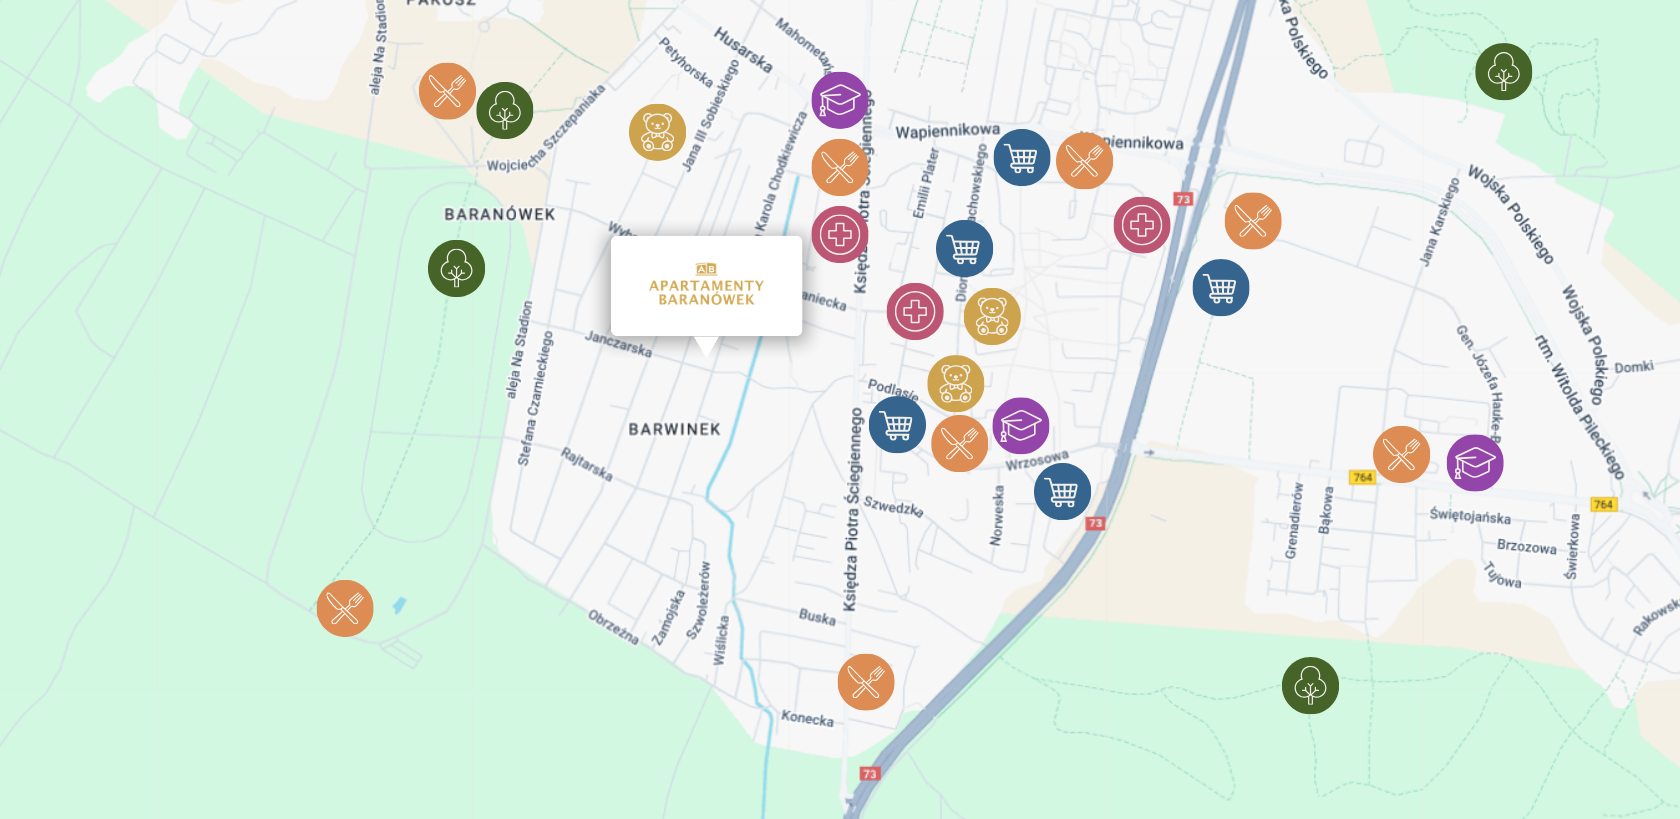Viewport: 1680px width, 819px height.
Task: Click the Szwedzka street label
Action: [894, 506]
